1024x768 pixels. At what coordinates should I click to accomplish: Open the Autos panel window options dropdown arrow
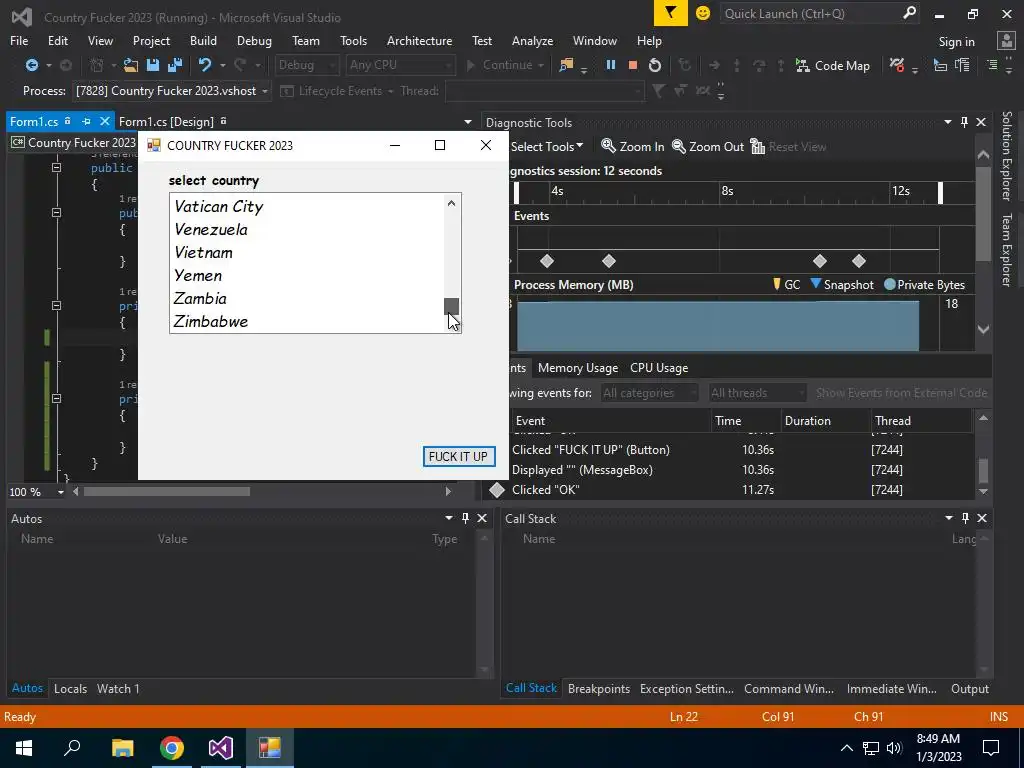449,518
